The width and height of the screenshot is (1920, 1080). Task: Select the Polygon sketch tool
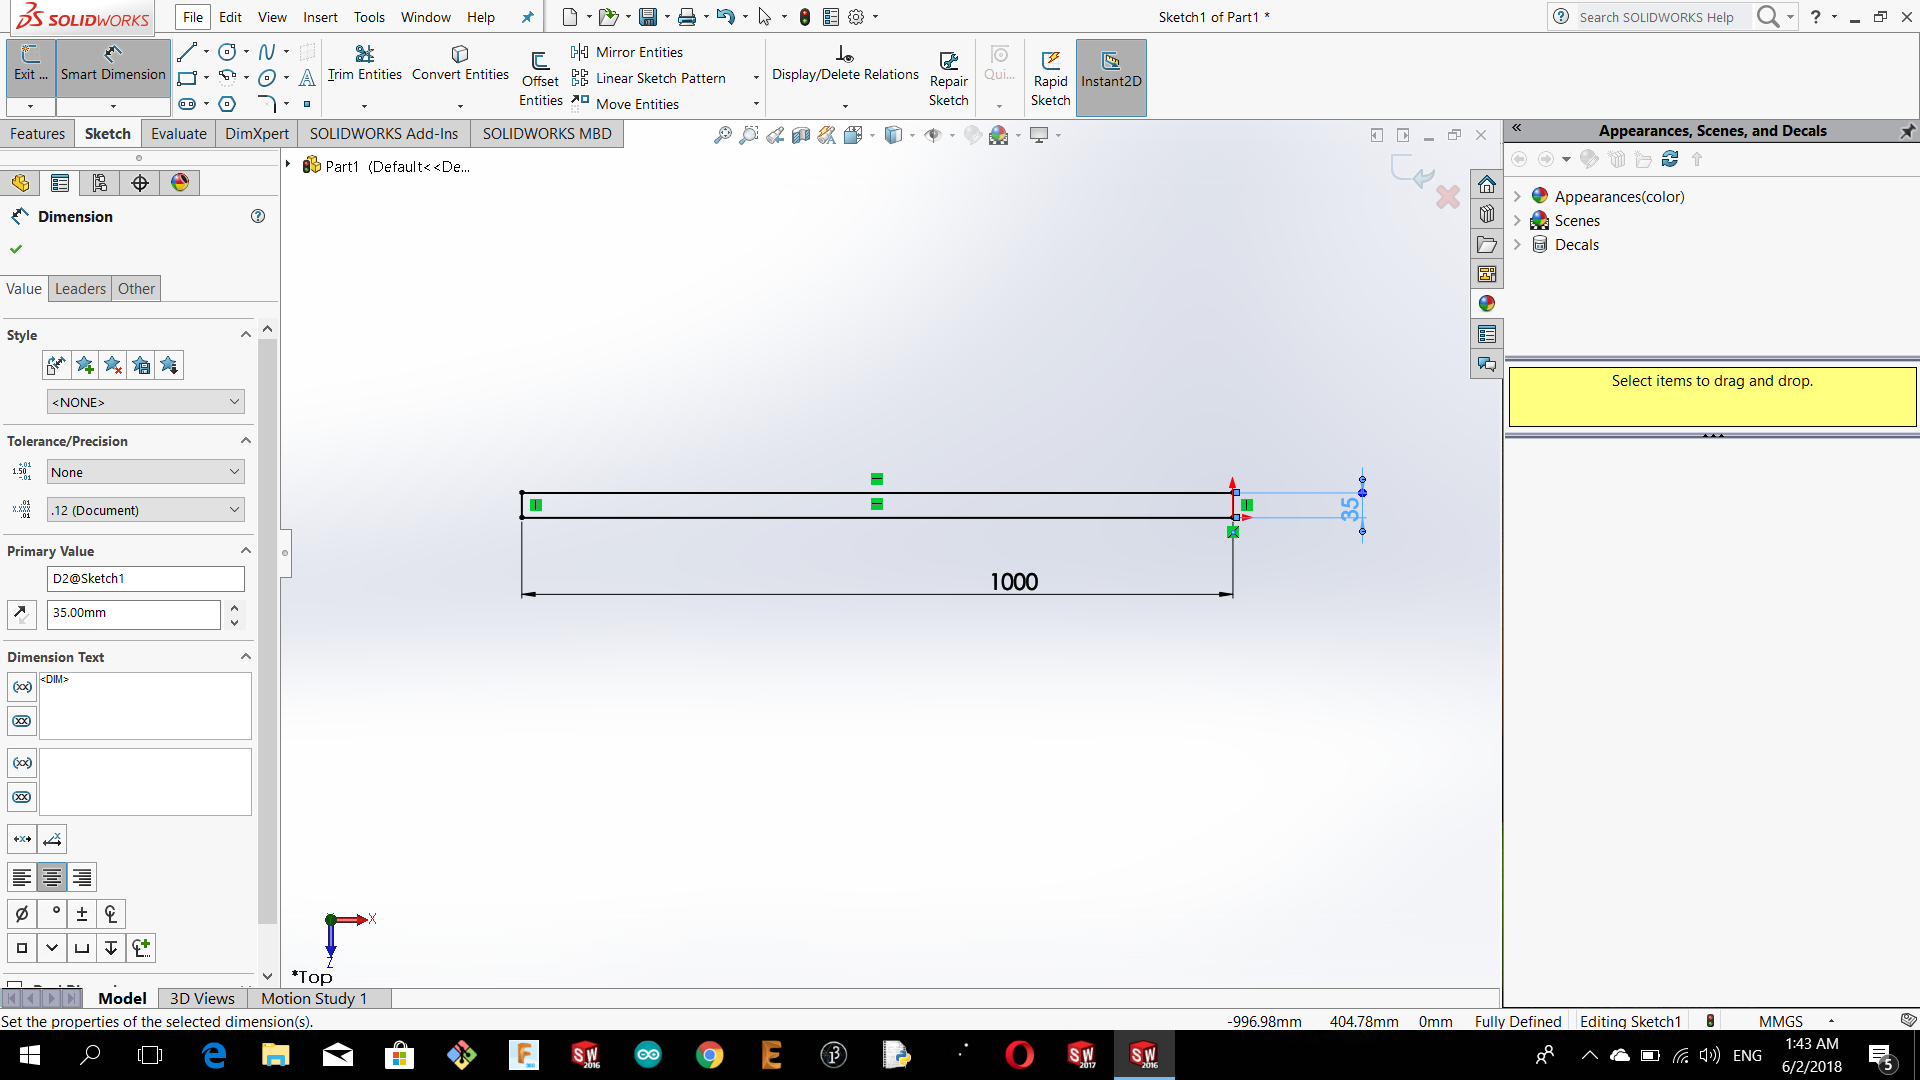tap(228, 104)
